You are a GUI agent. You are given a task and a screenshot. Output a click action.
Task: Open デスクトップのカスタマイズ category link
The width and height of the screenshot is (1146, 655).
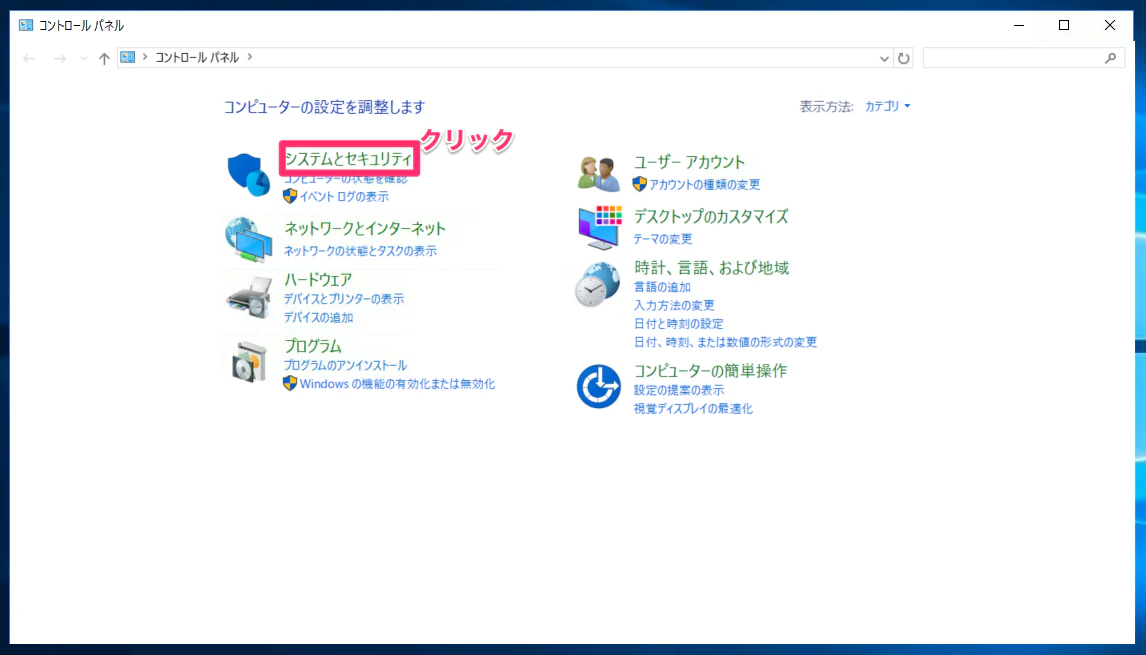[x=711, y=216]
